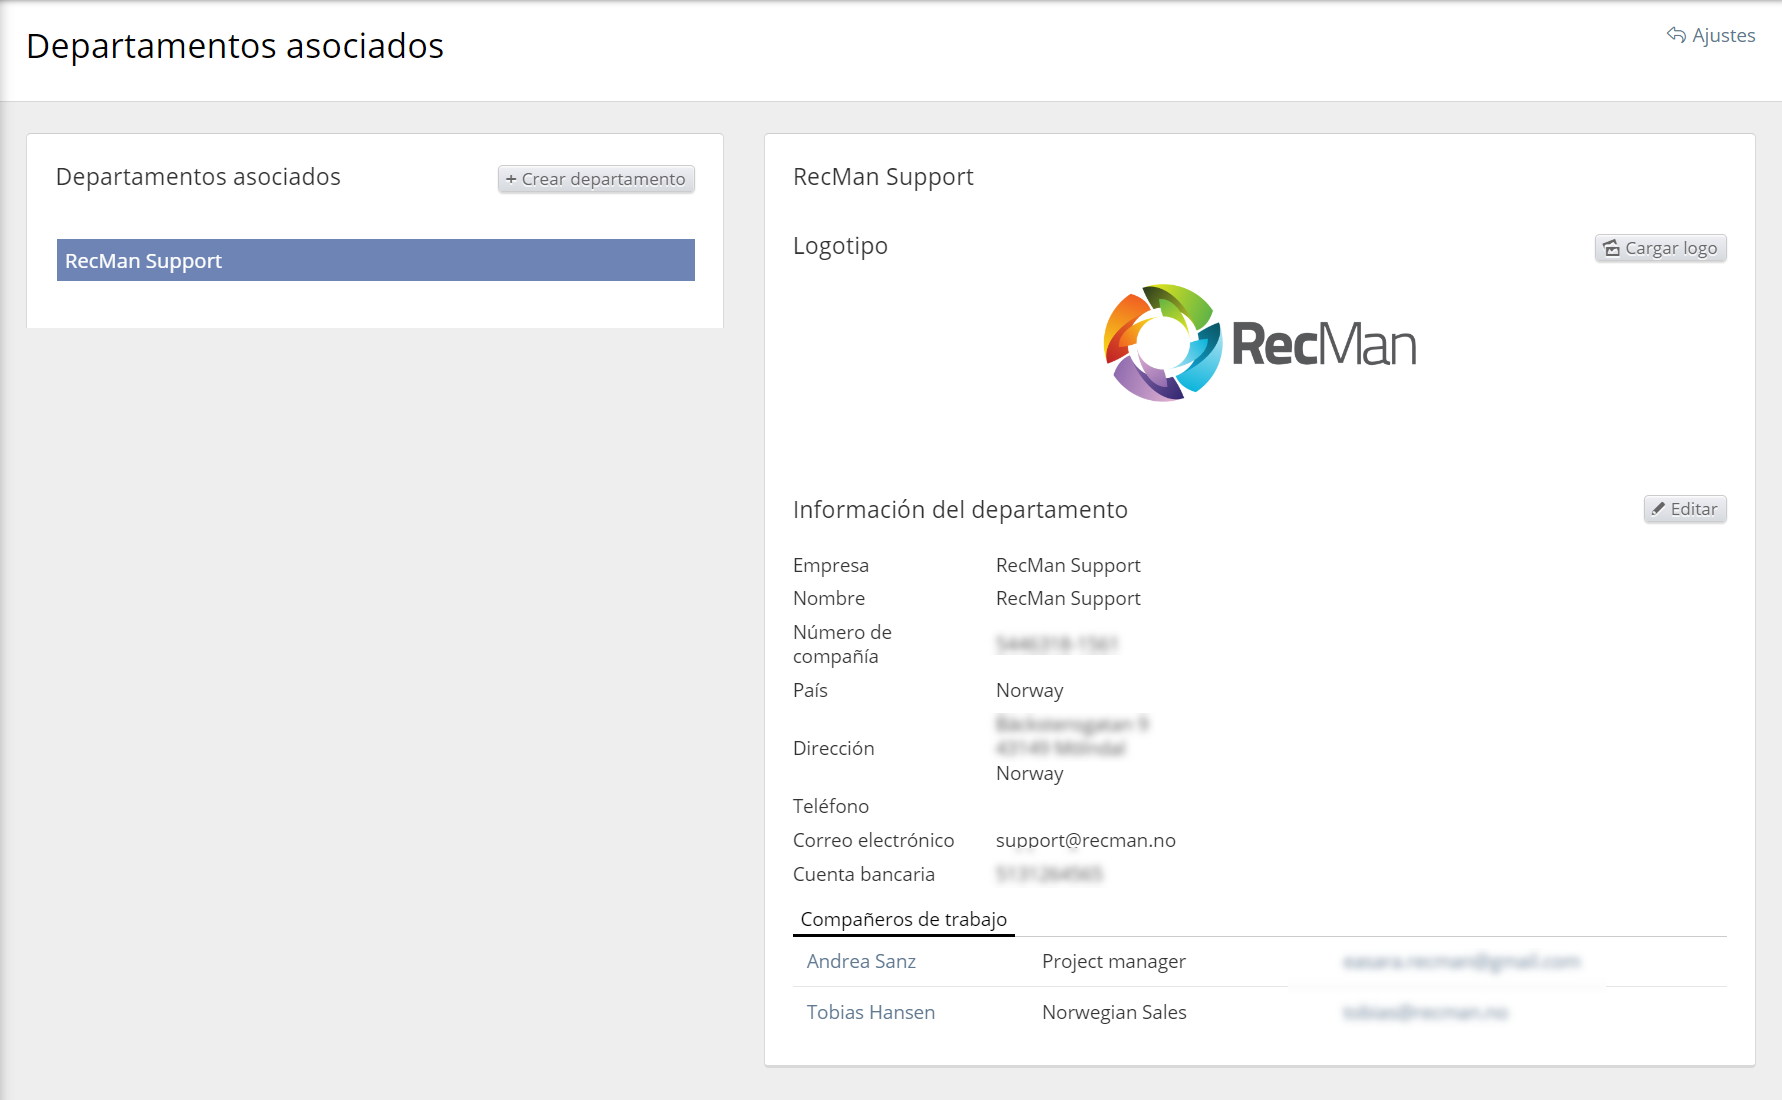
Task: Click the support@recman.no email value
Action: click(x=1086, y=840)
